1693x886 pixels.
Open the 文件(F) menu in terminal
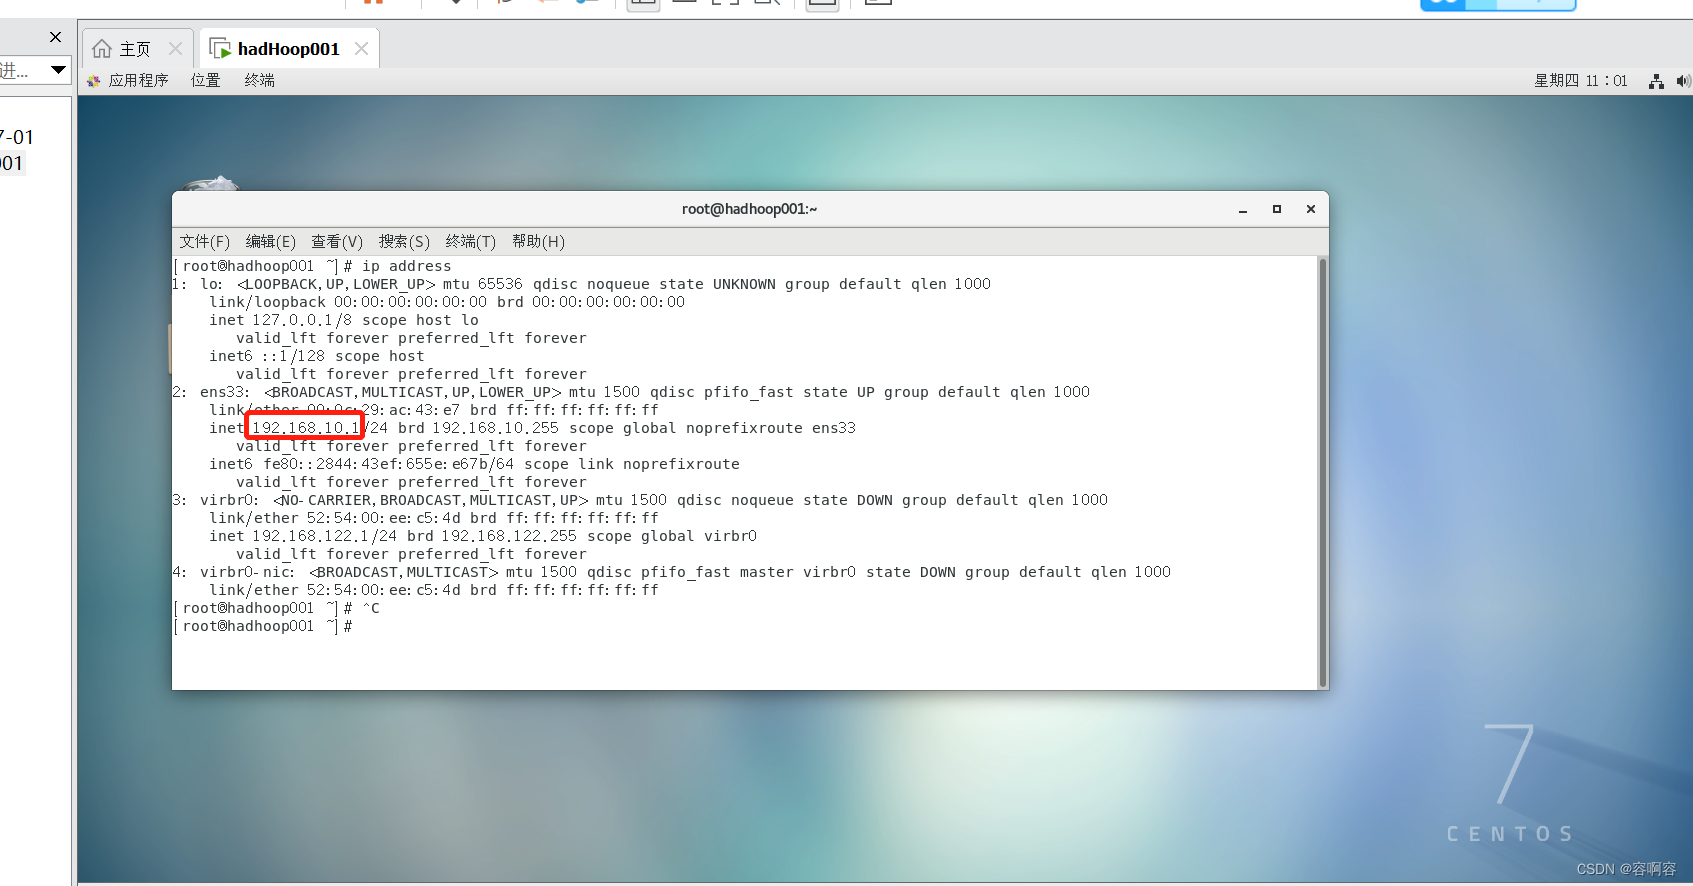[x=204, y=241]
